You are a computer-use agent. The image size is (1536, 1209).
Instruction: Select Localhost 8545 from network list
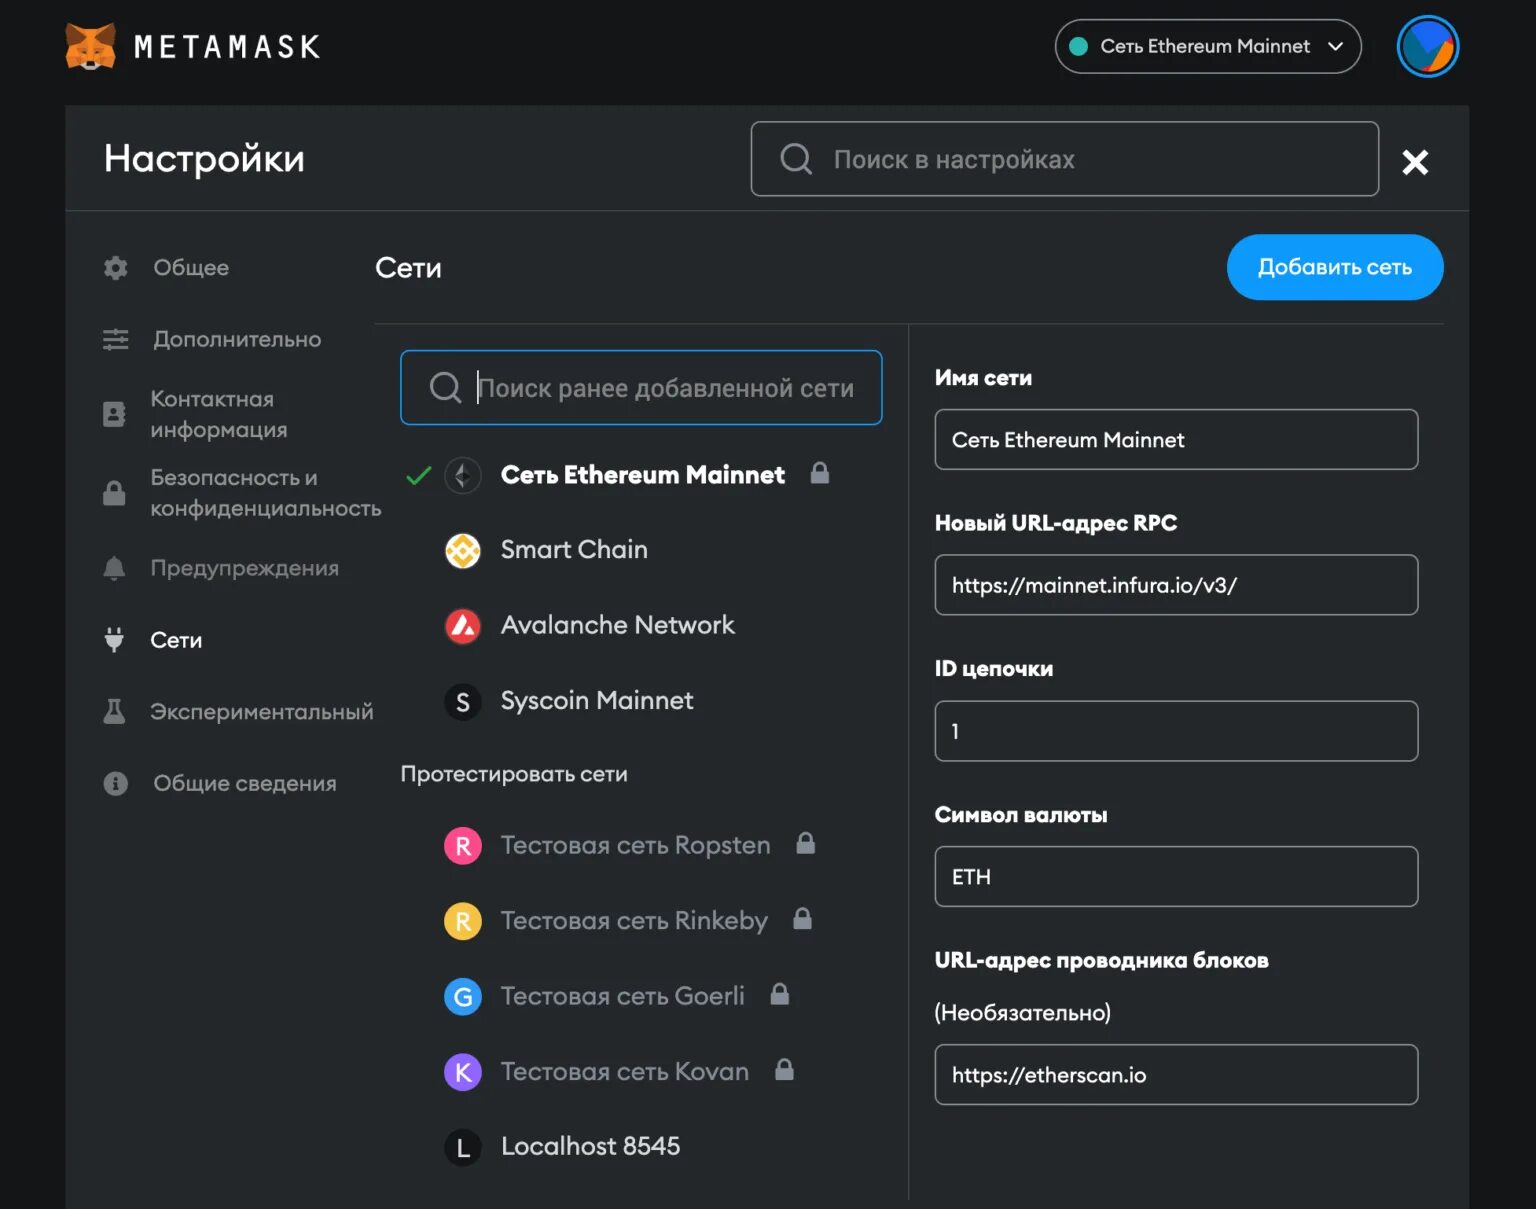pos(589,1146)
